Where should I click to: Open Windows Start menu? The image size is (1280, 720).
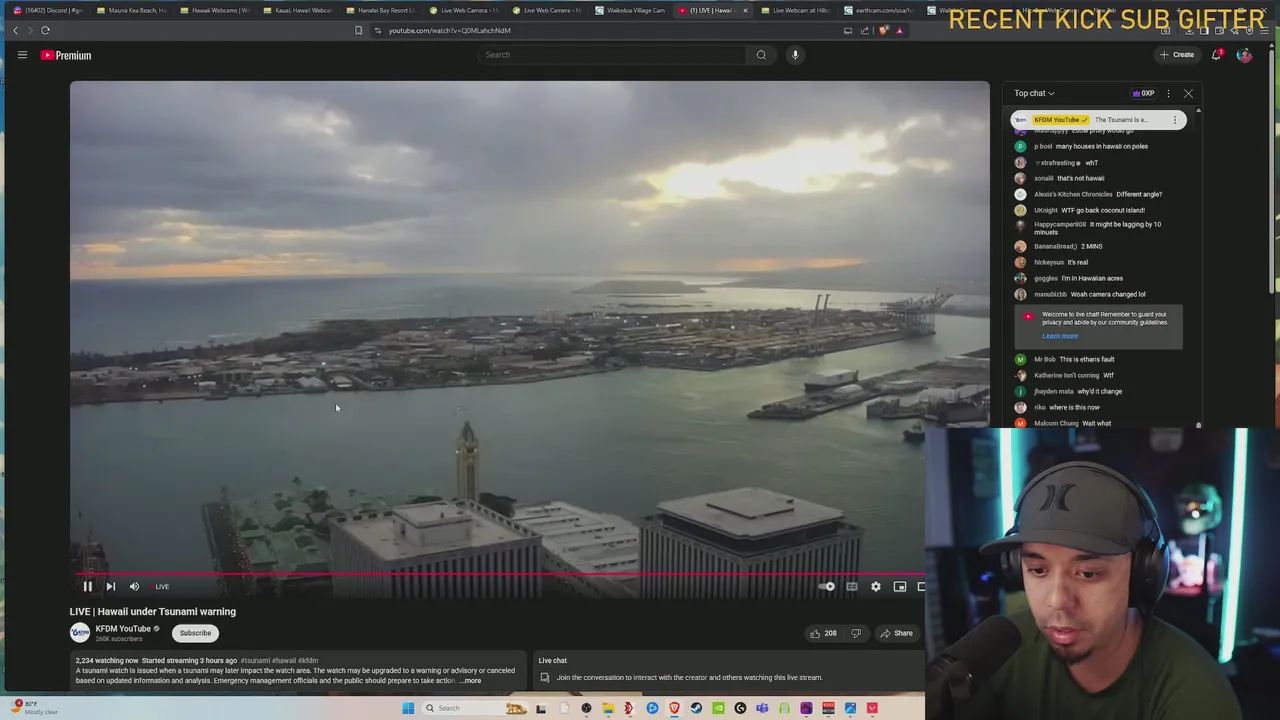point(408,708)
